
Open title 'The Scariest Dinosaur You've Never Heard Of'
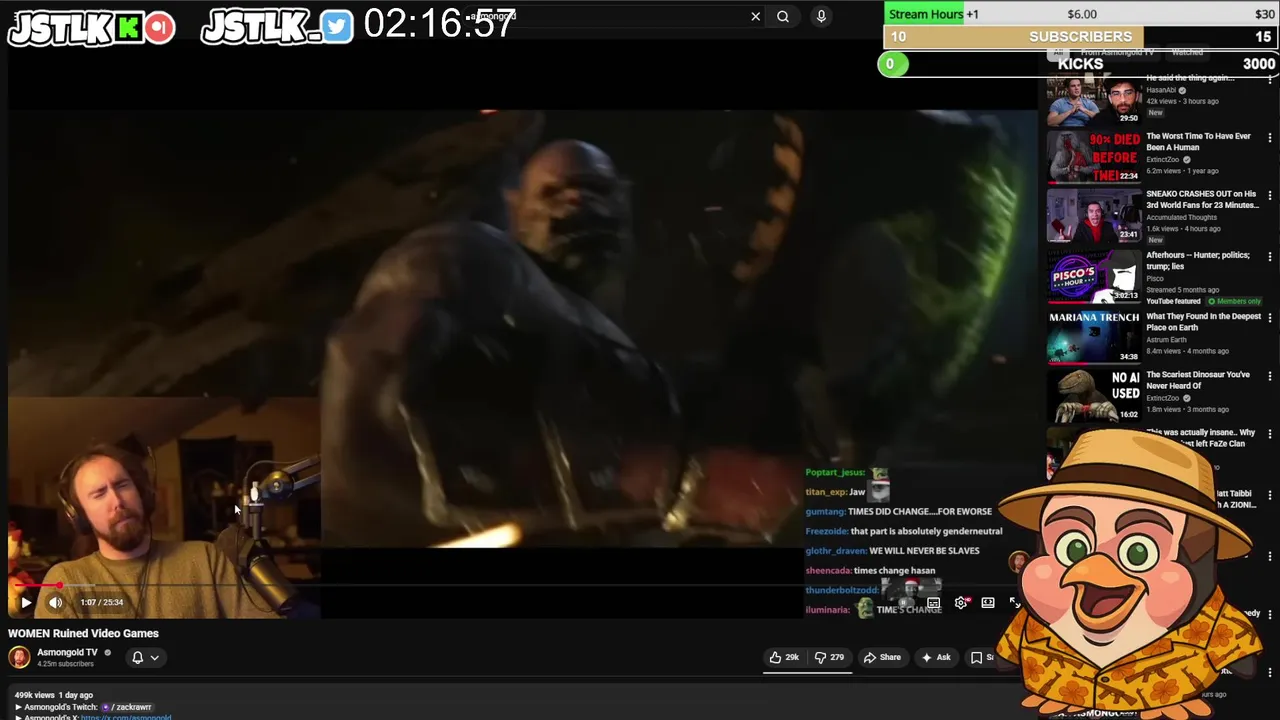point(1198,380)
